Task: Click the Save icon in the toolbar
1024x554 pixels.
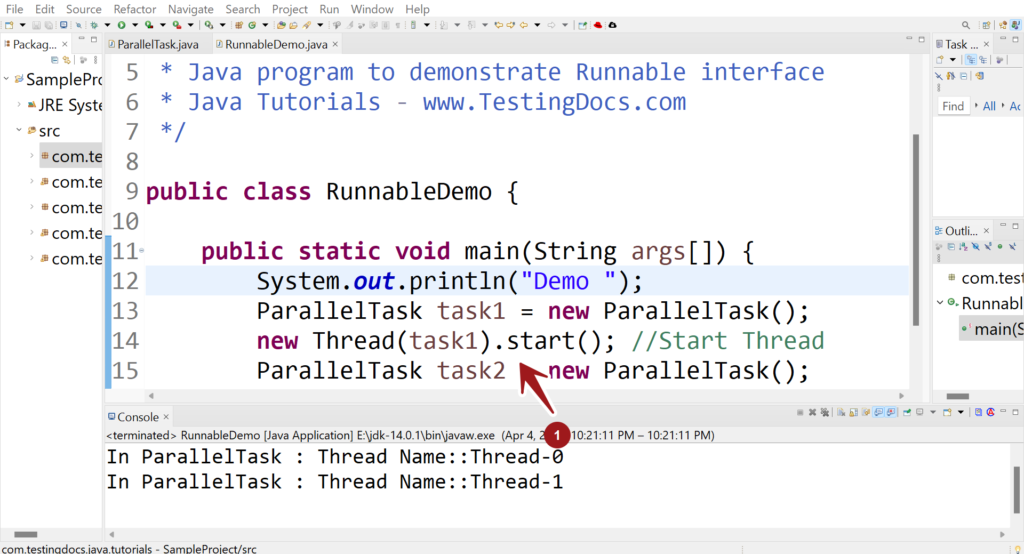Action: pos(37,24)
